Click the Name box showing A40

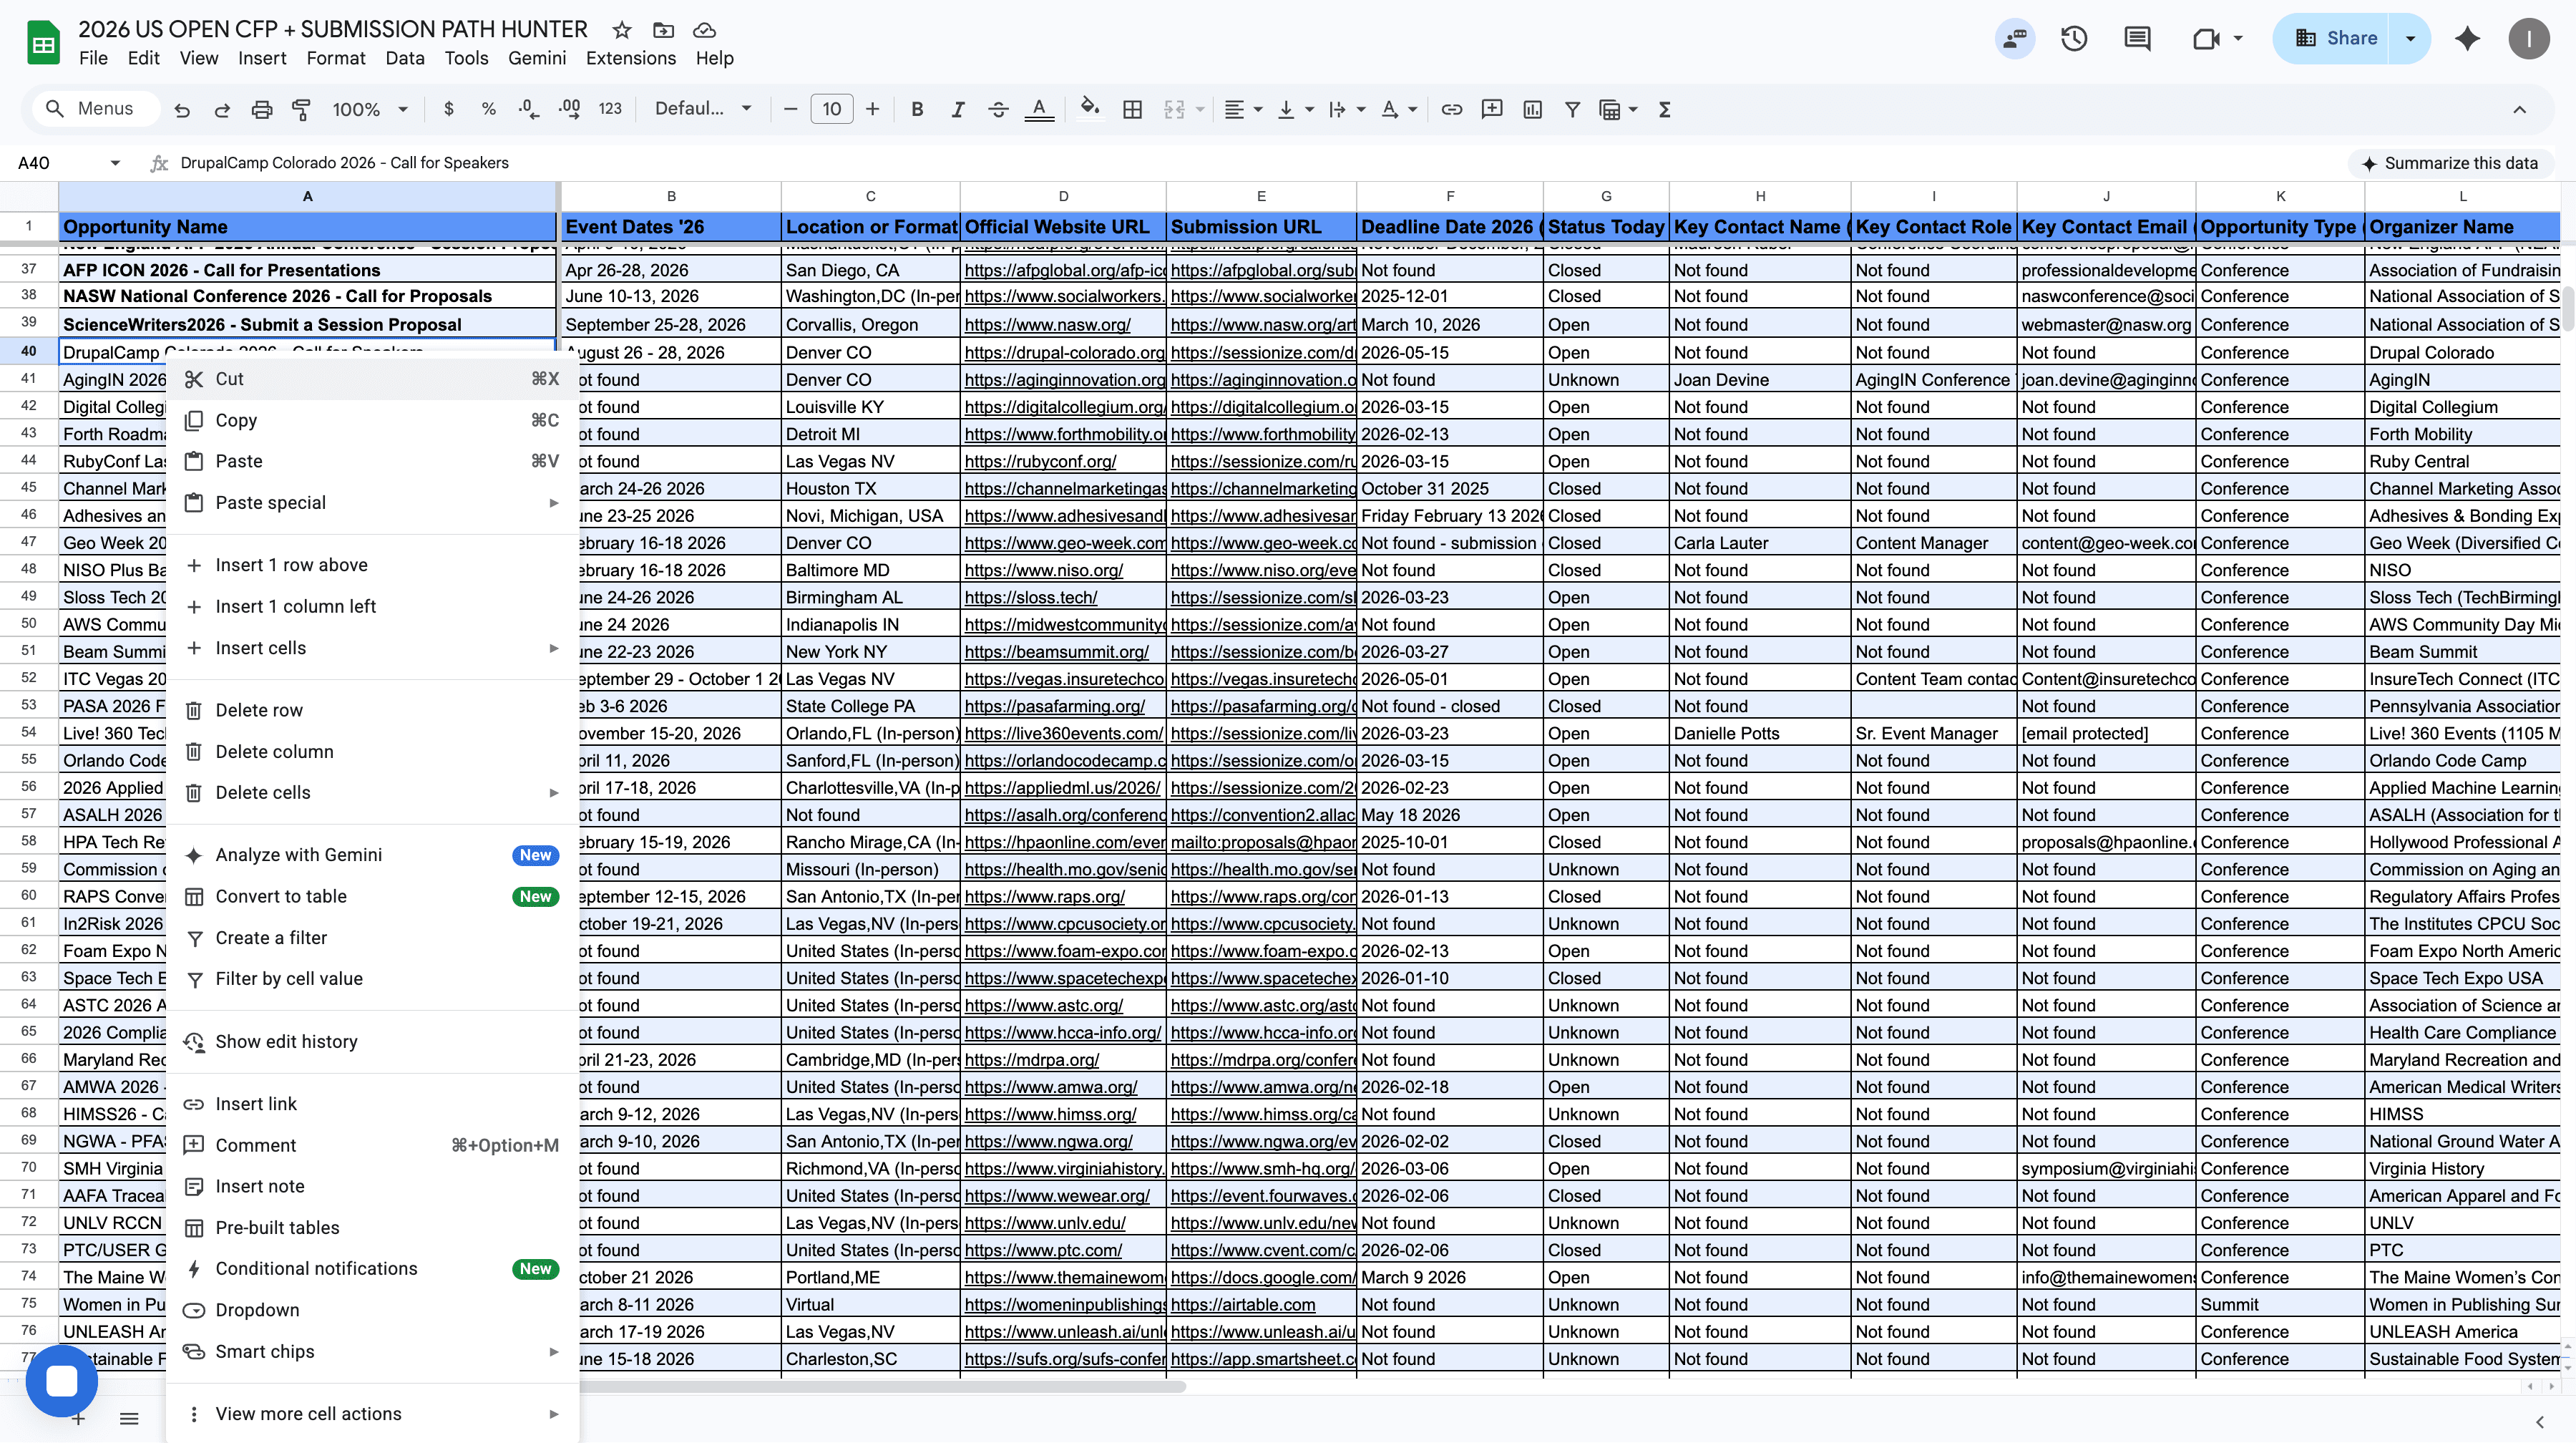pyautogui.click(x=68, y=163)
